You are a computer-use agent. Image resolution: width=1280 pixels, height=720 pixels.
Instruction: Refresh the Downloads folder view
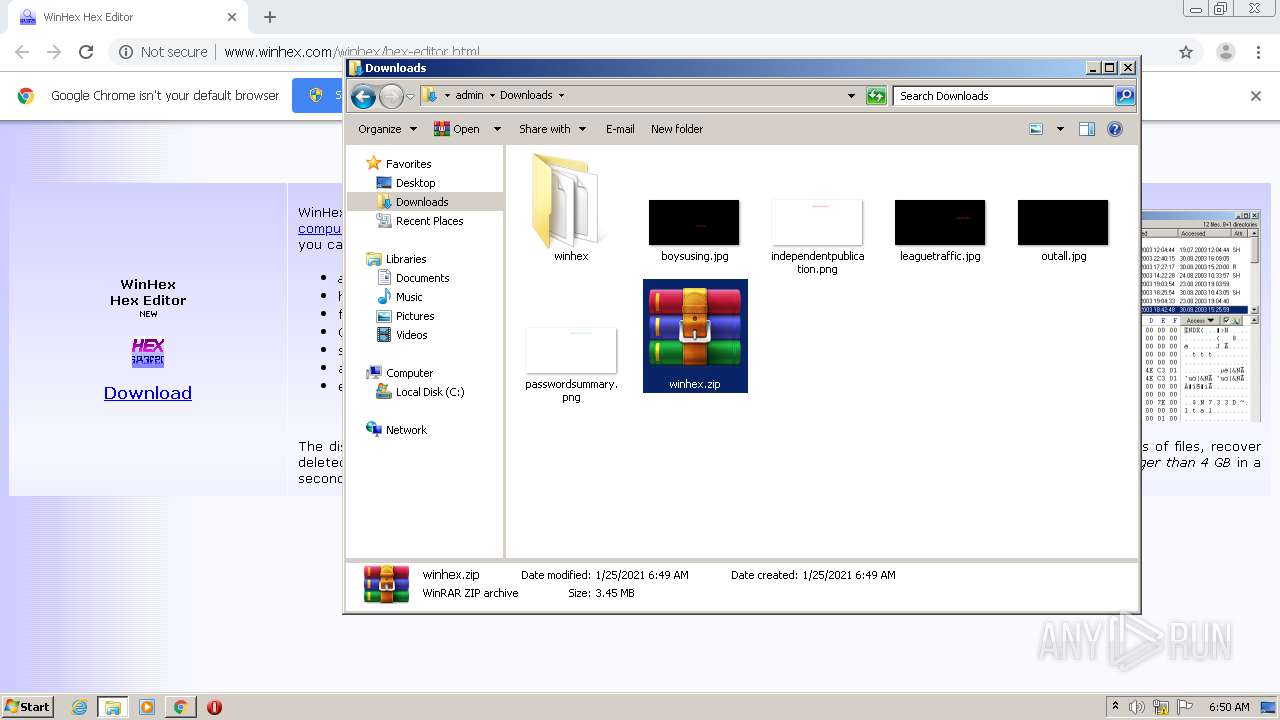coord(876,96)
